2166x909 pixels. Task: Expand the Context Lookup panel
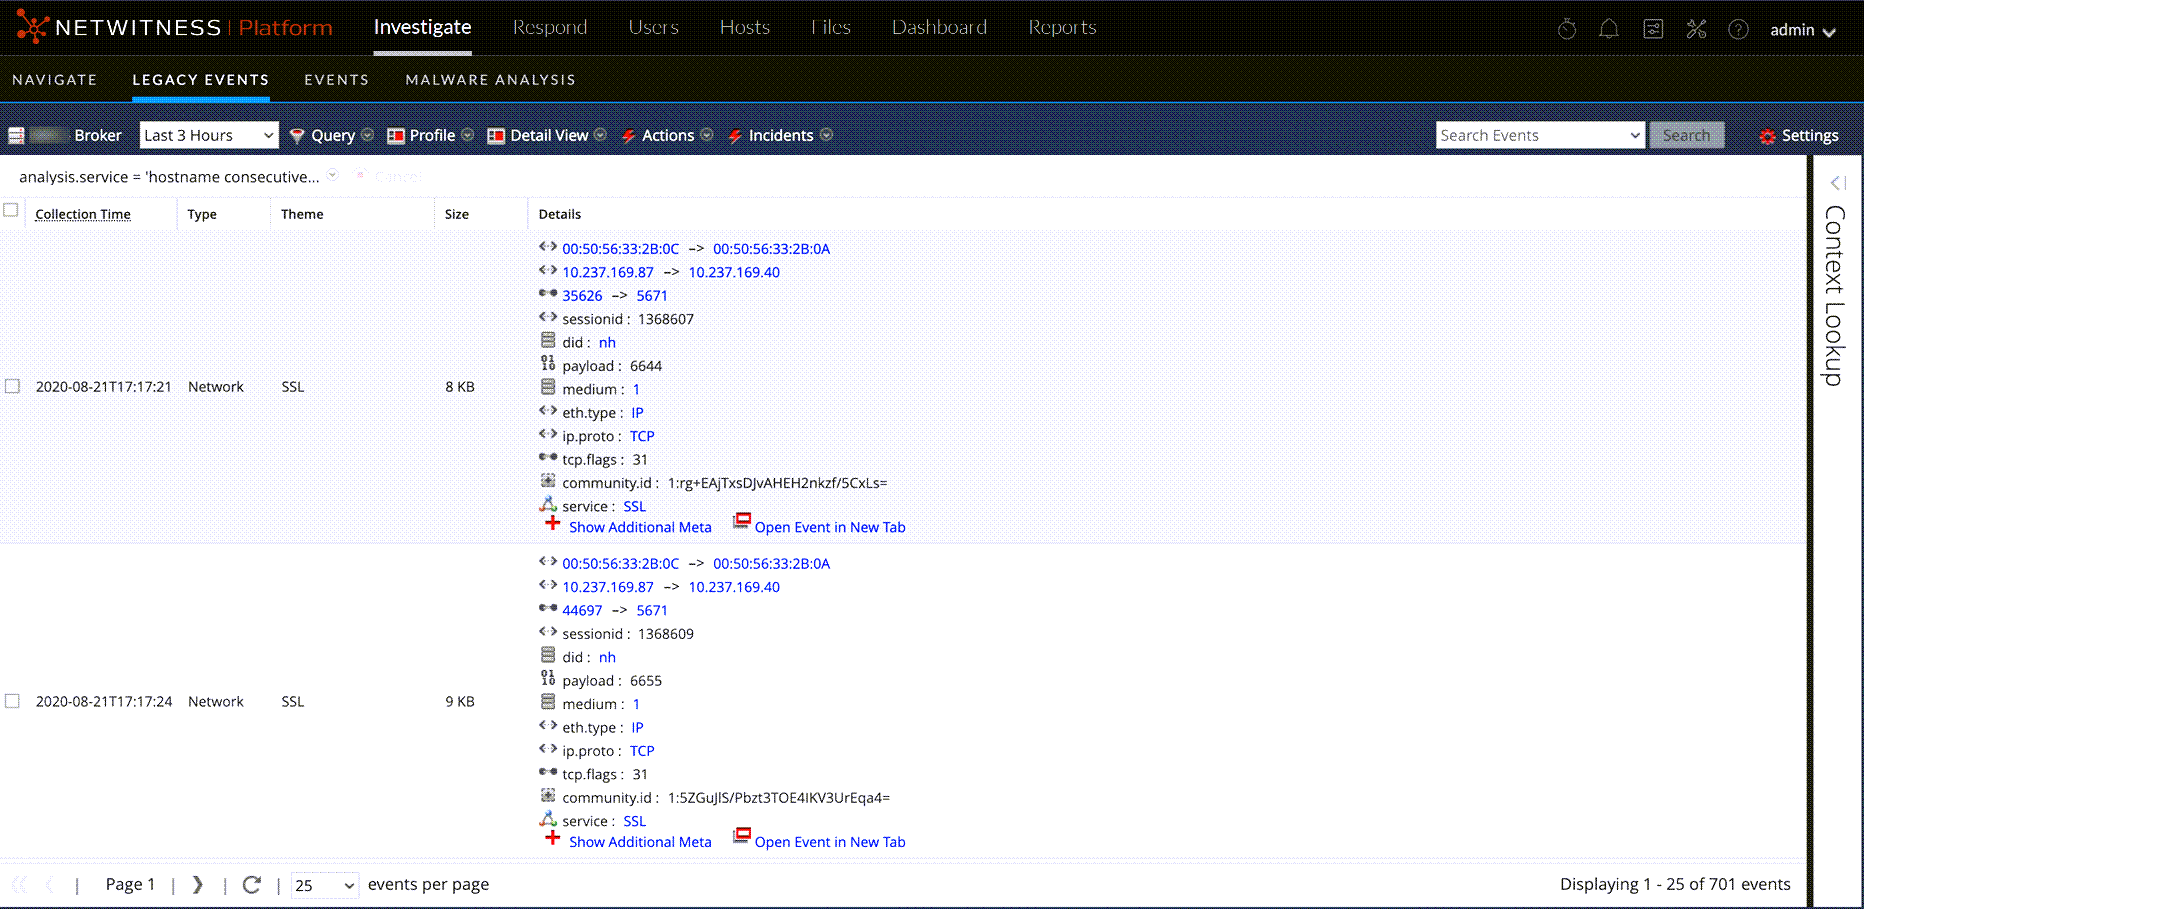coord(1837,183)
